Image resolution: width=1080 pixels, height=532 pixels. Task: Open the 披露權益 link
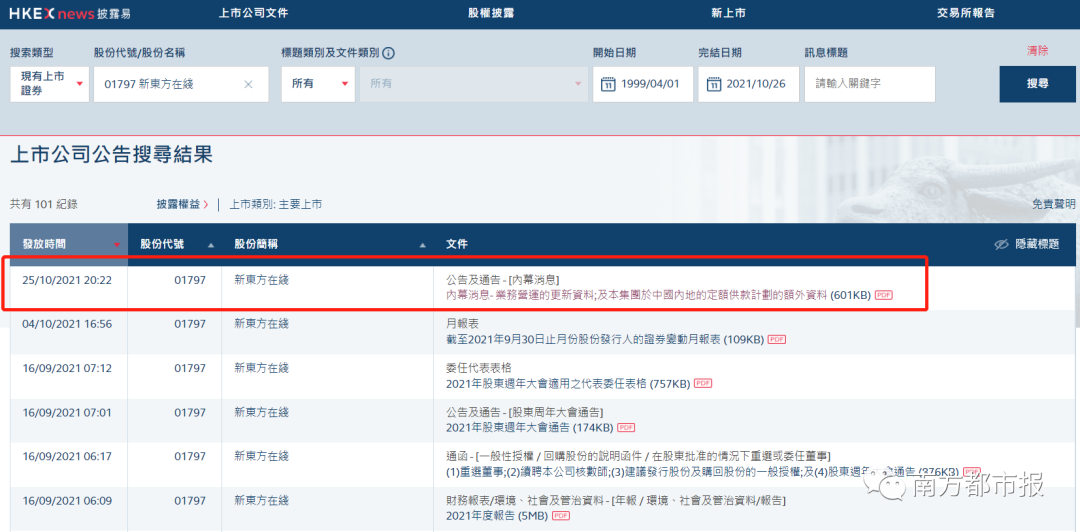182,204
